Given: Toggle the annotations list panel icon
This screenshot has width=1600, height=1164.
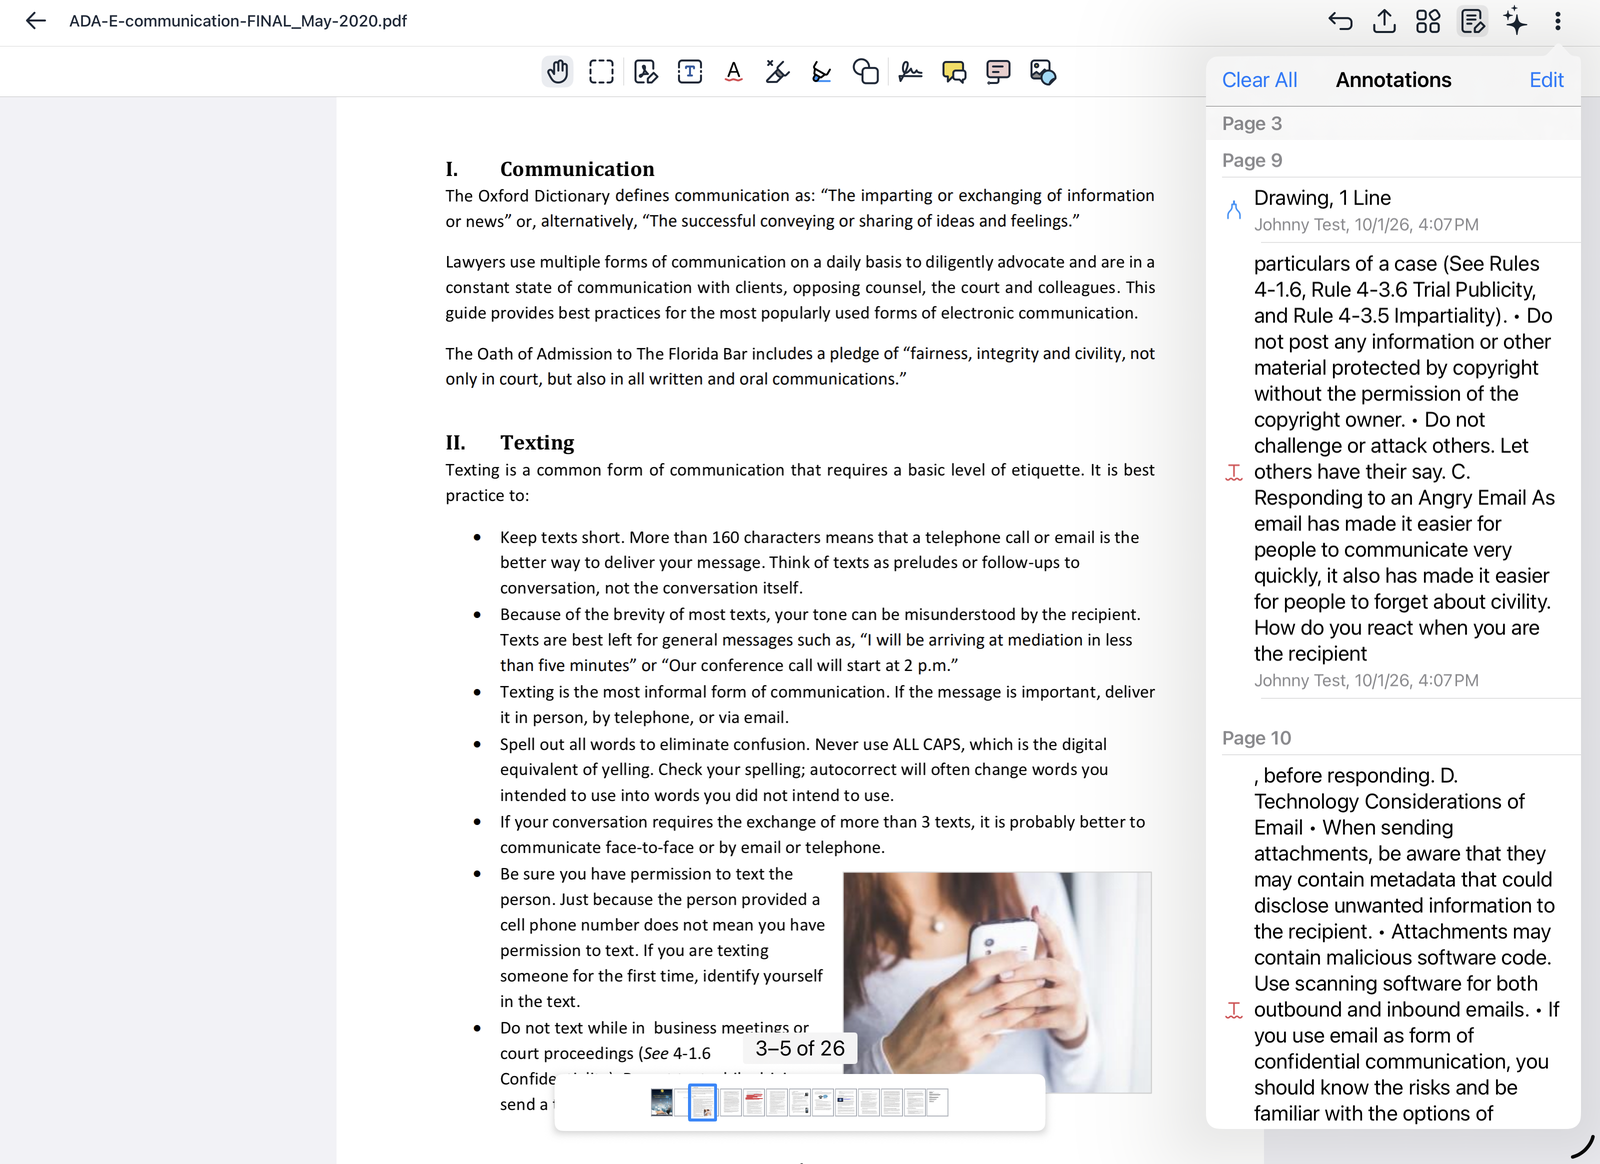Looking at the screenshot, I should tap(1472, 21).
